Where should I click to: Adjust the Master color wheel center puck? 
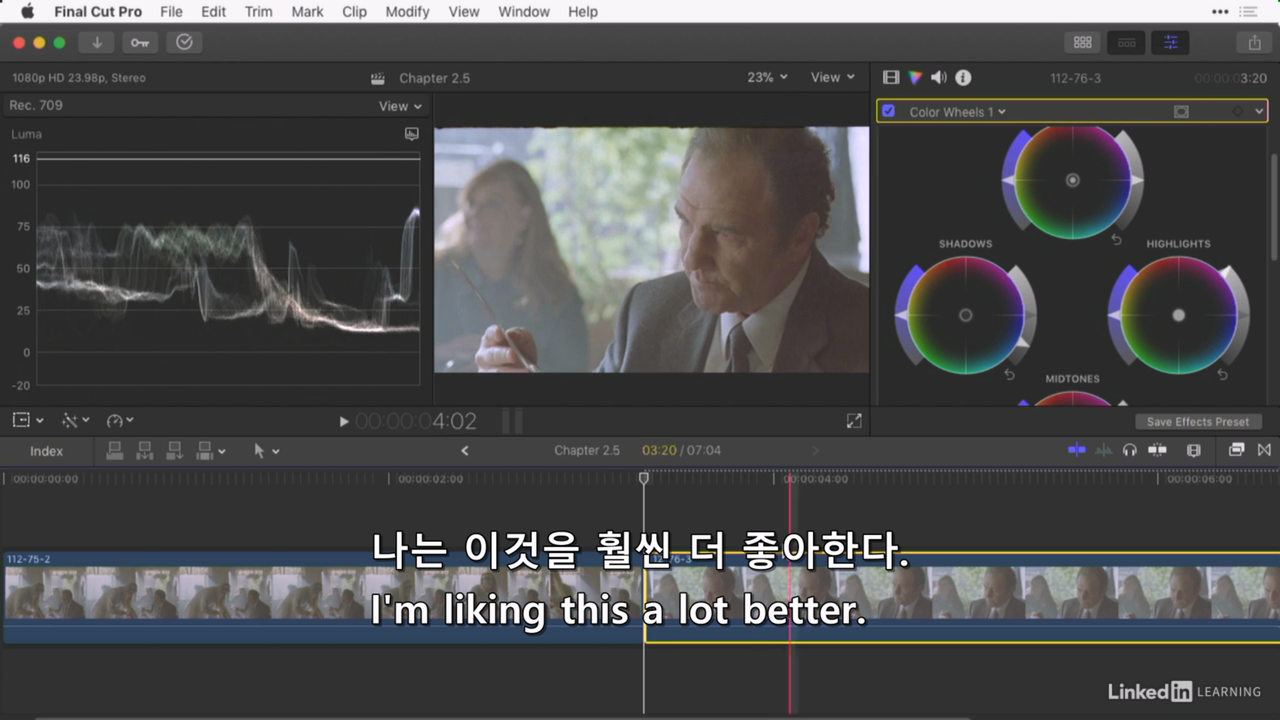point(1072,180)
